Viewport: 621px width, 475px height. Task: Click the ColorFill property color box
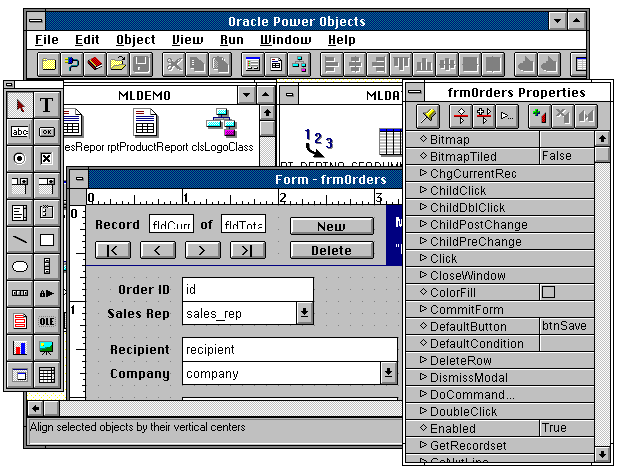tap(548, 292)
